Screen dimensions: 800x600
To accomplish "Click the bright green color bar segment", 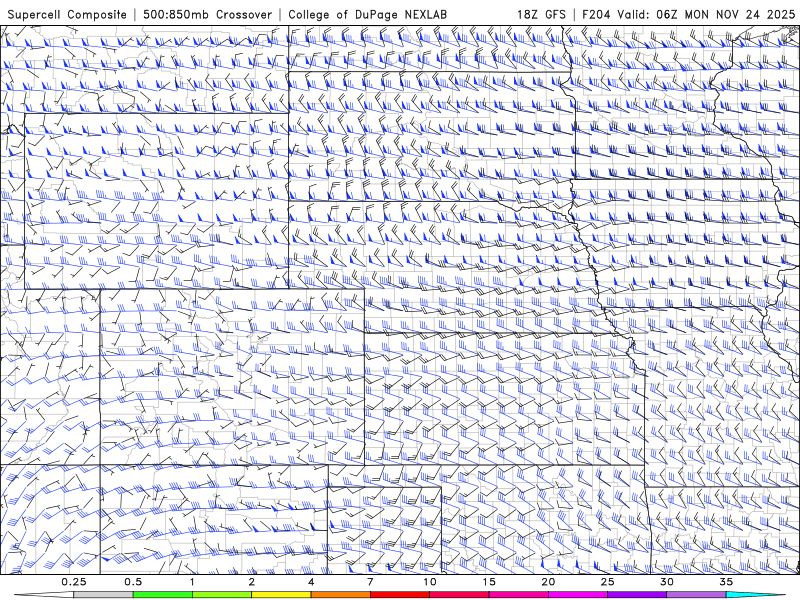I will click(163, 594).
